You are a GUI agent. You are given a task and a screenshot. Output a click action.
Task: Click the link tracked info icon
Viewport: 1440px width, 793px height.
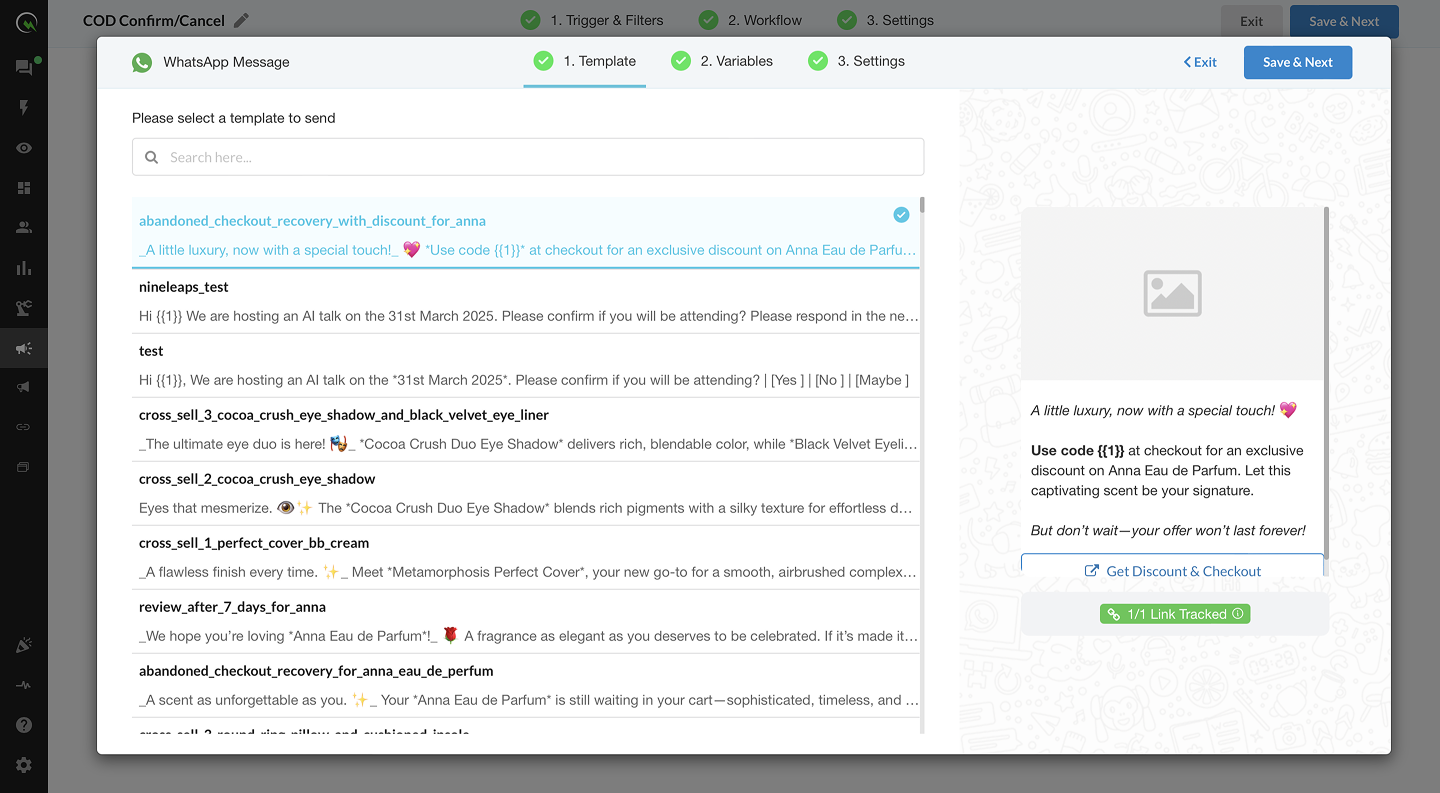pos(1238,614)
